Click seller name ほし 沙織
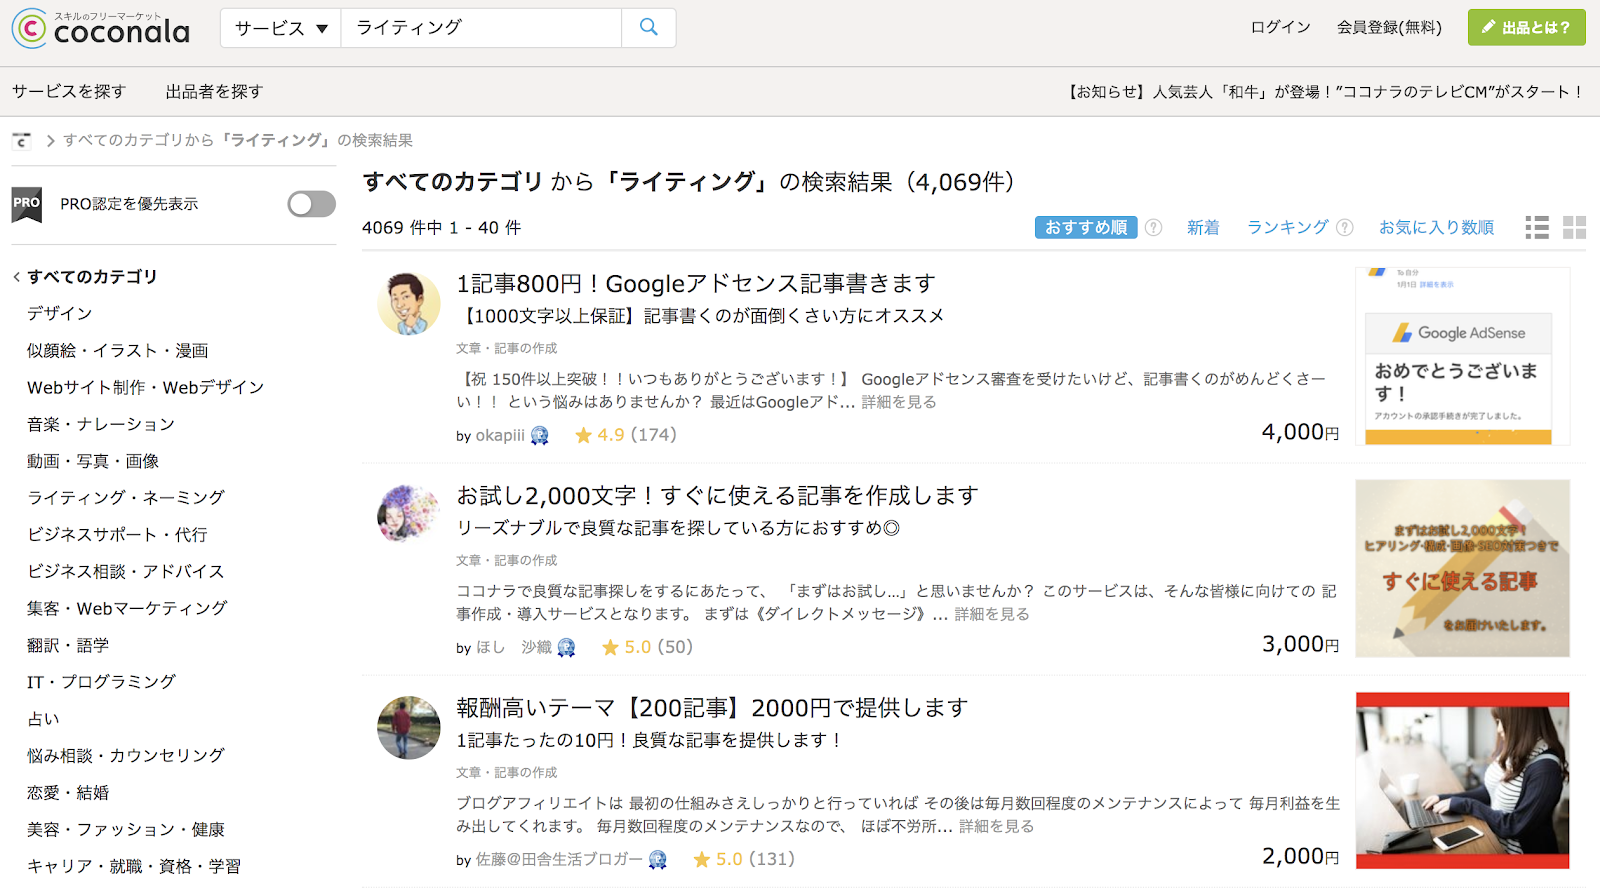Screen dimensions: 1600x893 [514, 648]
